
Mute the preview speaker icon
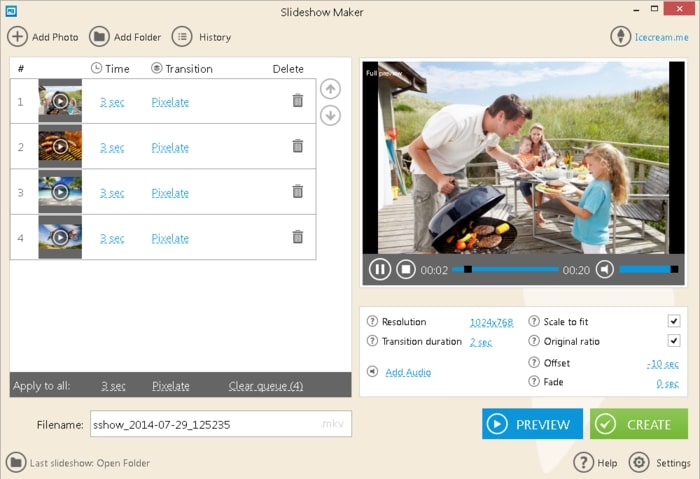[604, 269]
